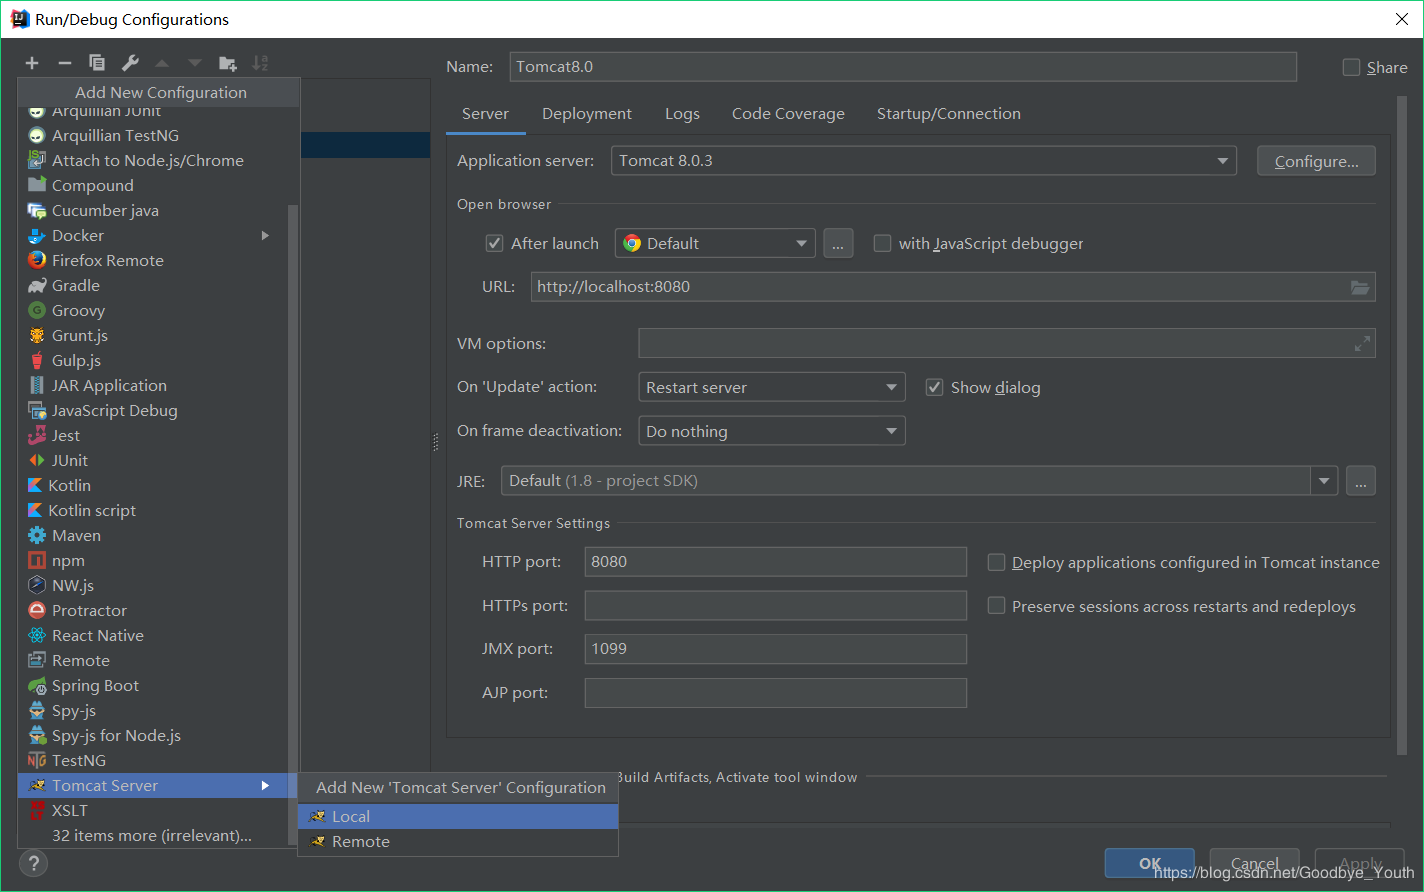Image resolution: width=1424 pixels, height=892 pixels.
Task: Click in the Name input field
Action: [x=903, y=67]
